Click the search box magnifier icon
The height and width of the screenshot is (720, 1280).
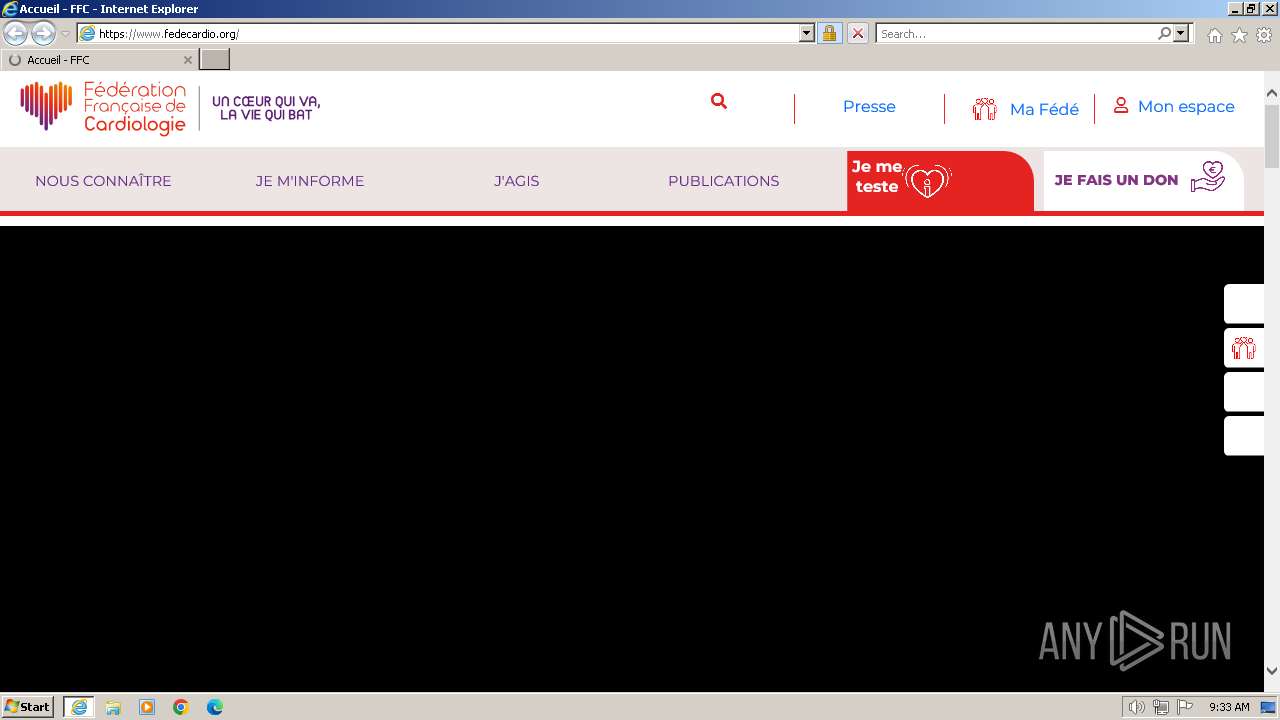click(1164, 33)
